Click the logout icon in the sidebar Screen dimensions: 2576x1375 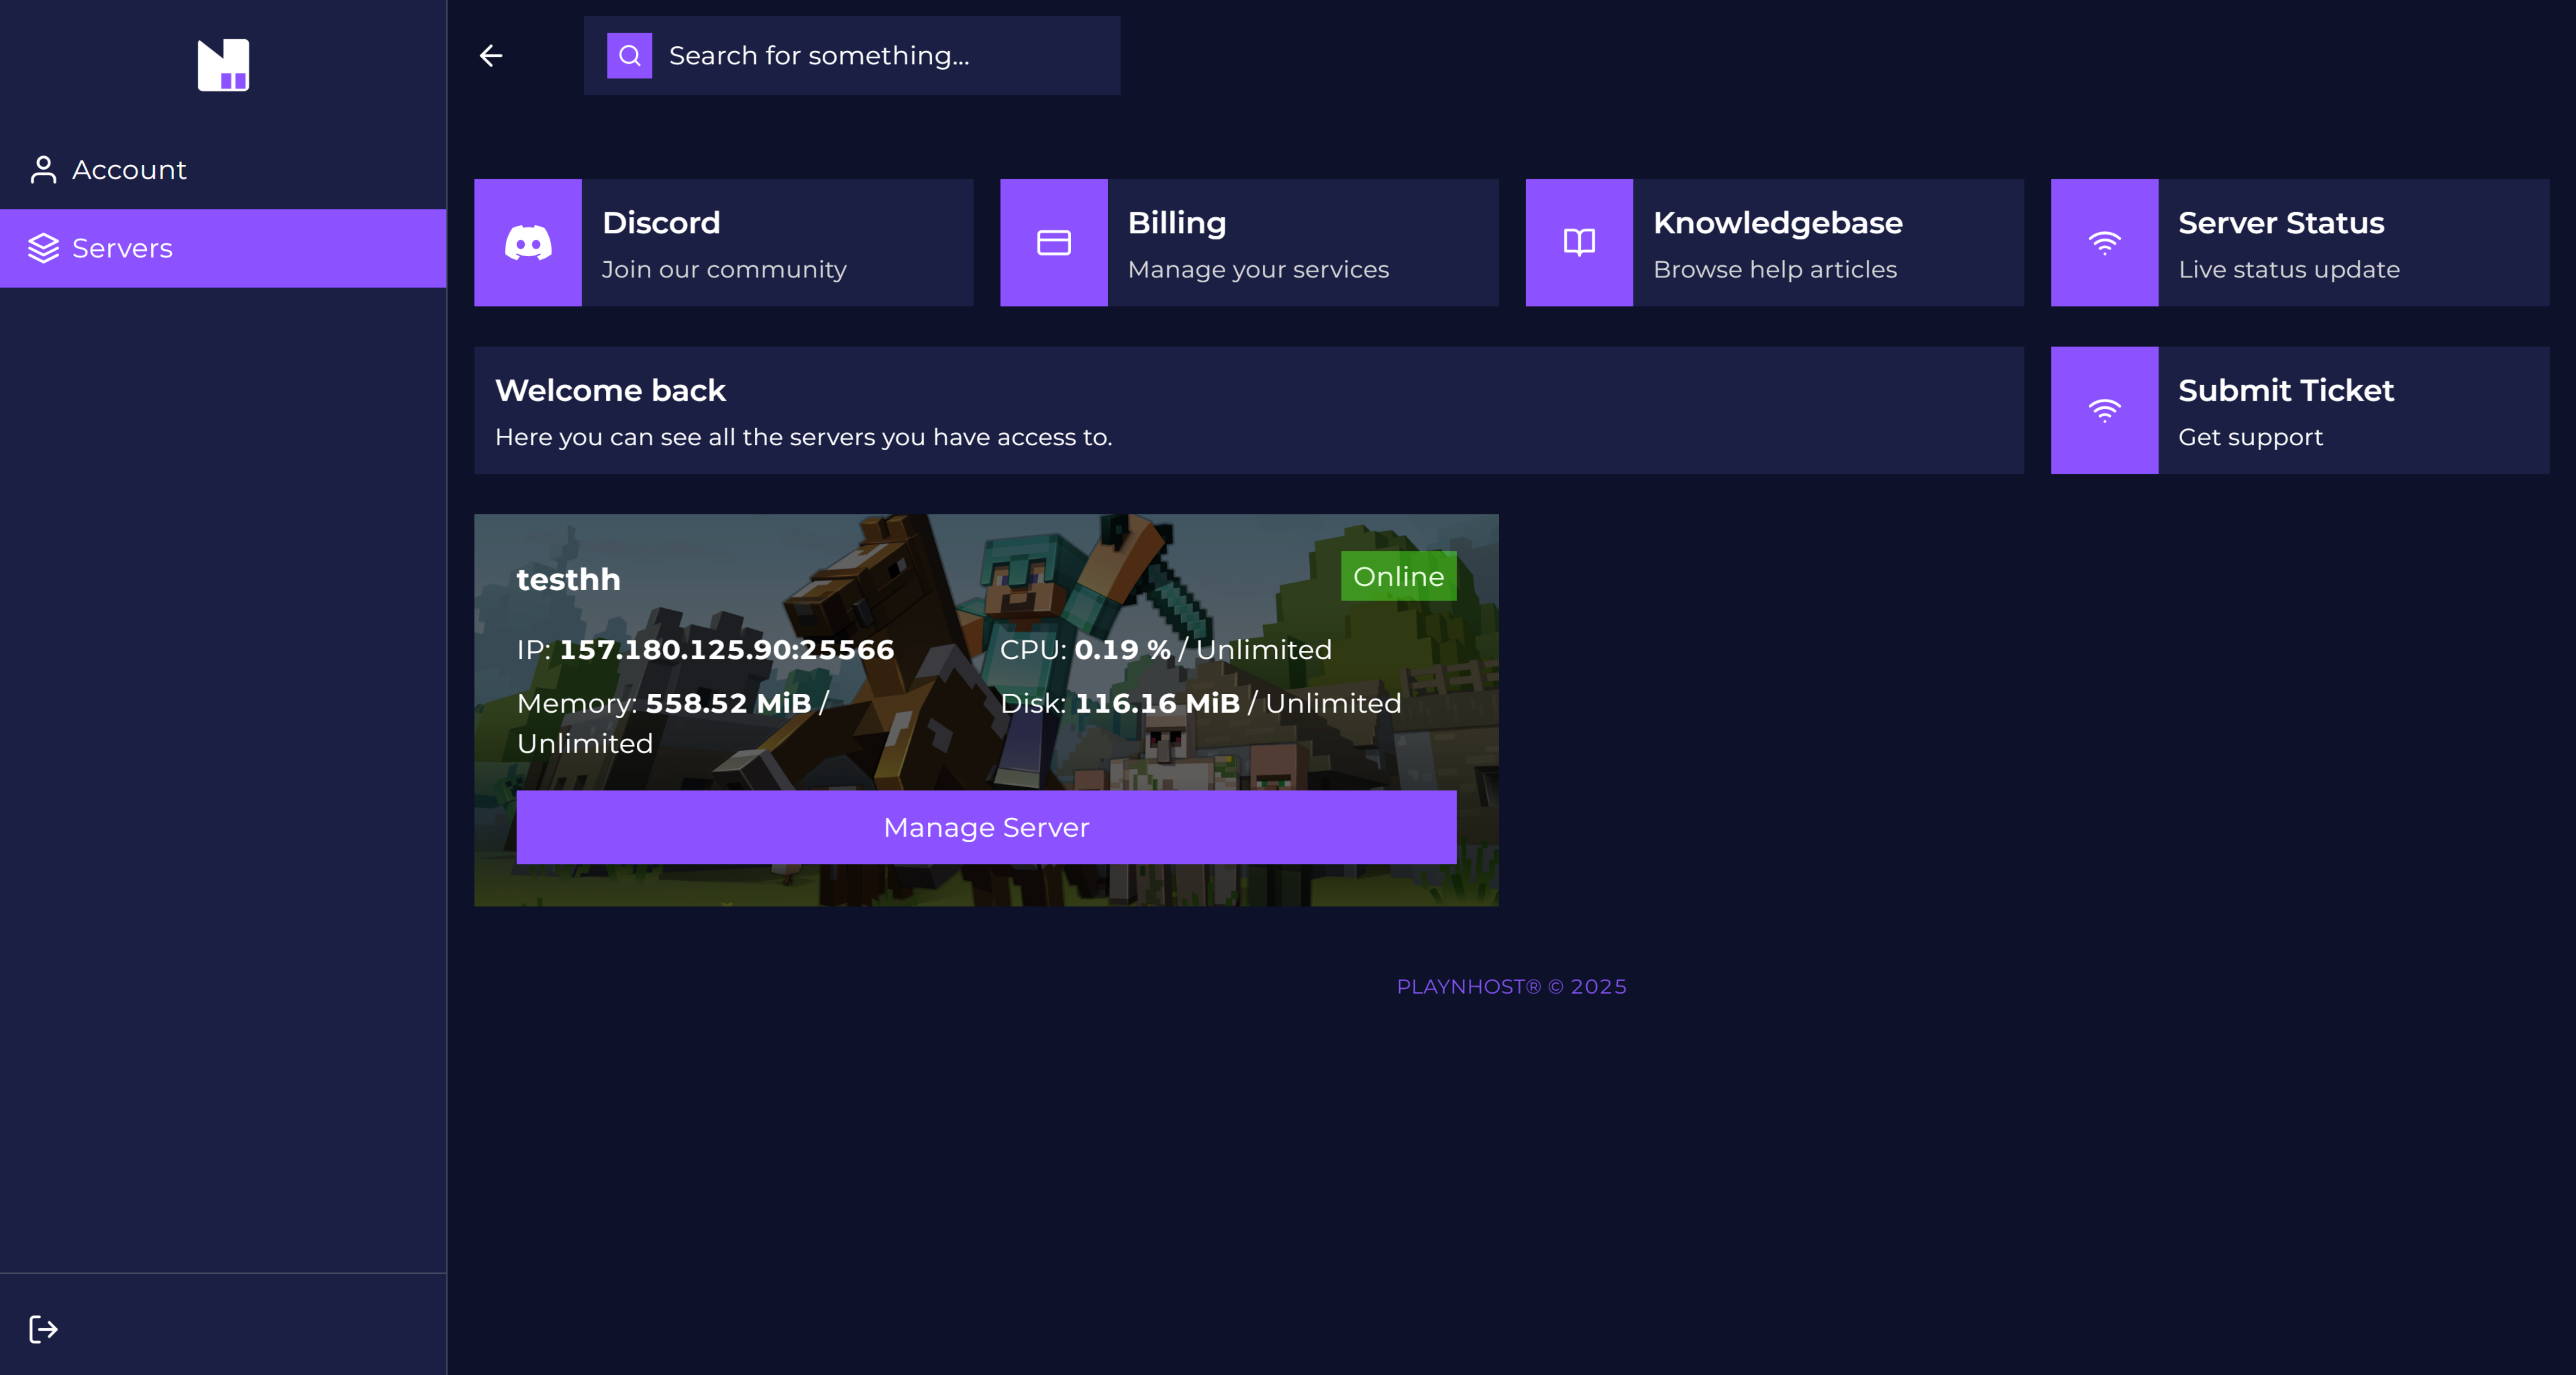tap(43, 1329)
